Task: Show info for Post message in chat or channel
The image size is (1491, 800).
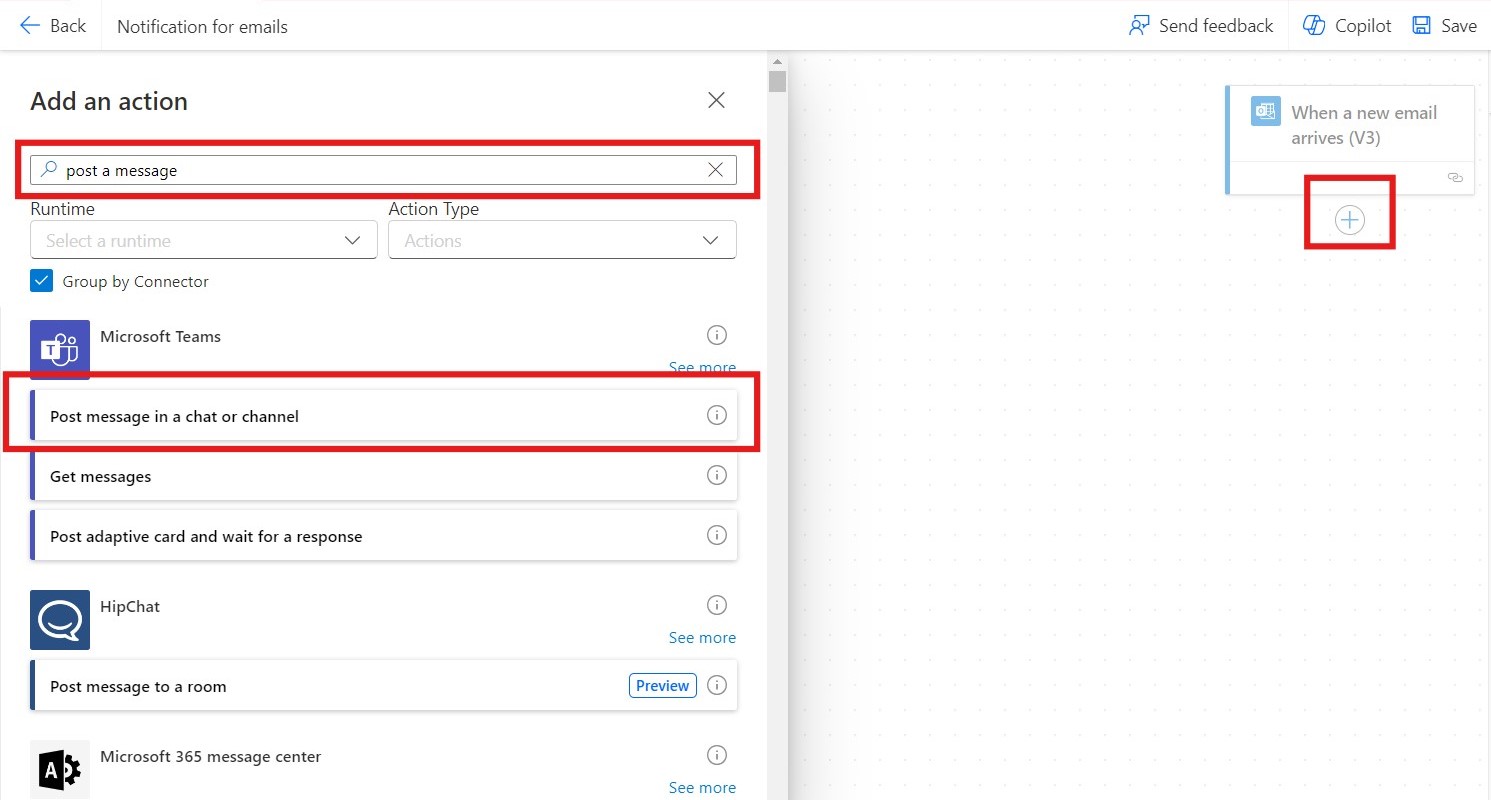Action: tap(717, 415)
